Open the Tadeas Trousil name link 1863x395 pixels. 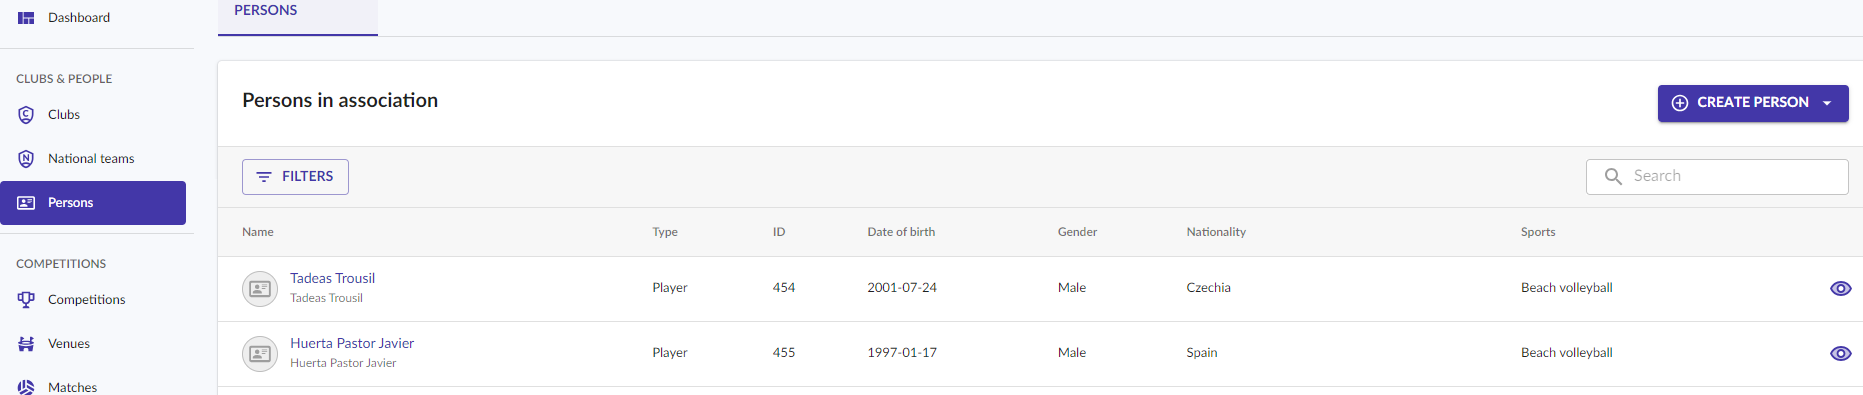pos(332,278)
